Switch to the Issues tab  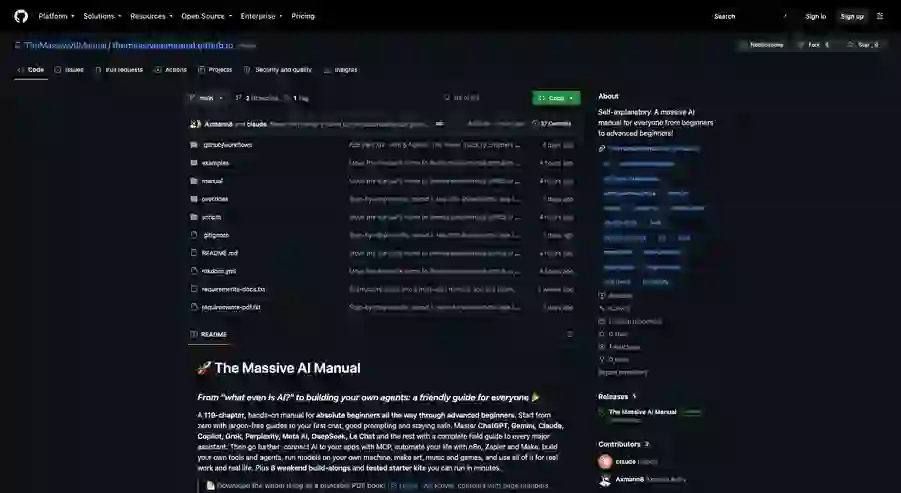click(69, 70)
